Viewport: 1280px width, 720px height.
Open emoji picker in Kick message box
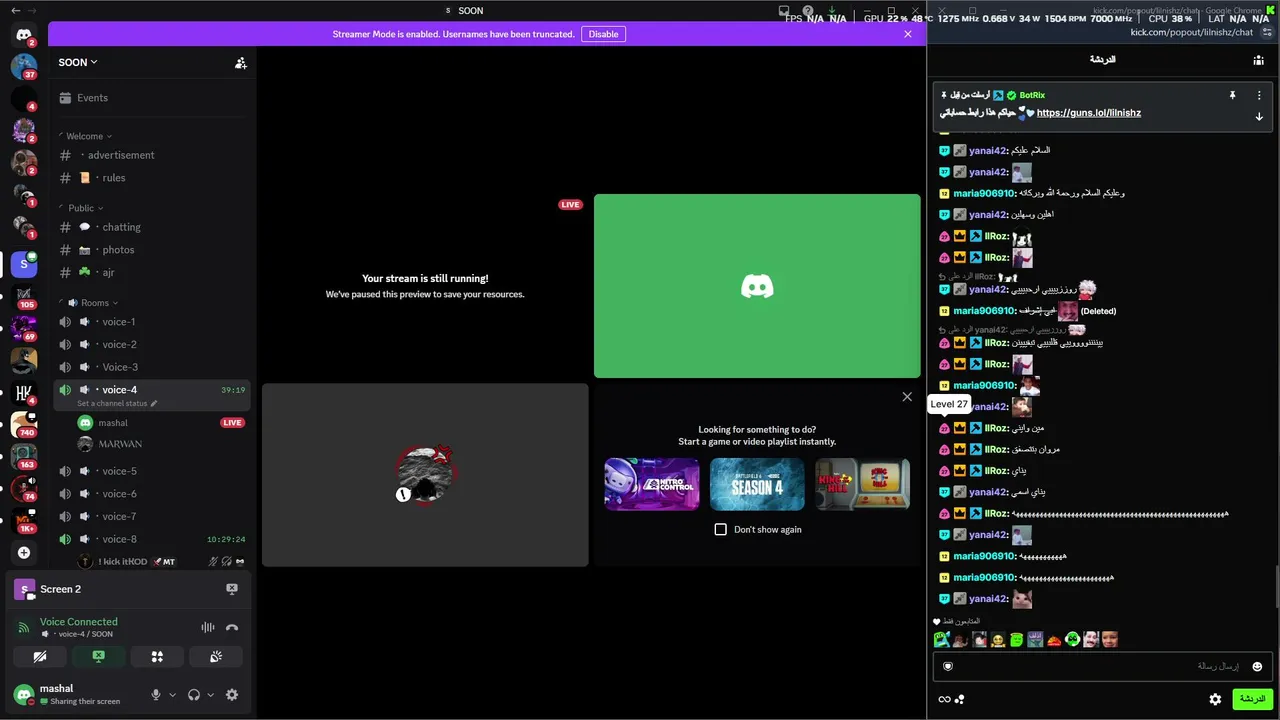(x=1257, y=667)
